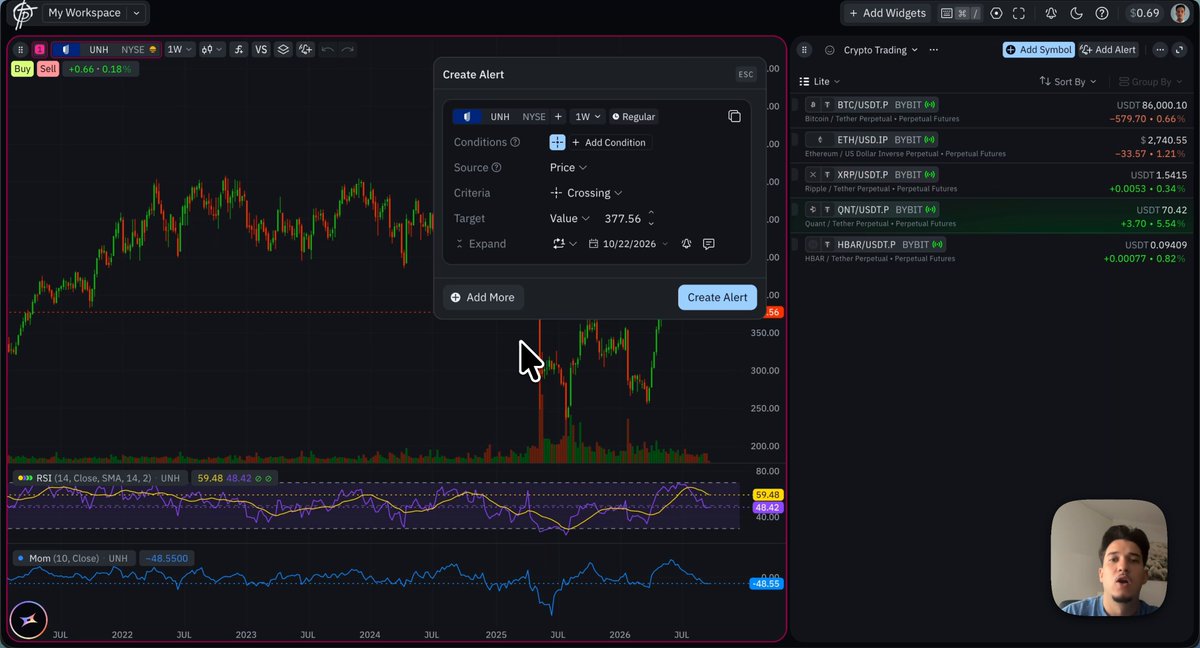Viewport: 1200px width, 648px height.
Task: Maximize the watchlist widget panel
Action: point(1181,50)
